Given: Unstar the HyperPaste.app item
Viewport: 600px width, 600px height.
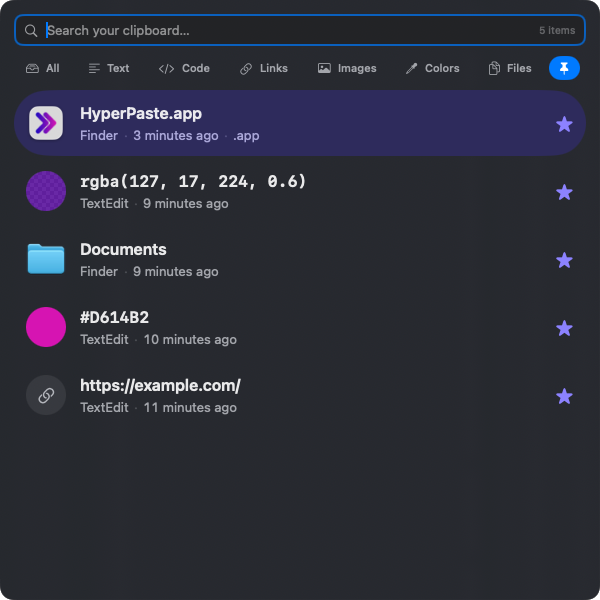Looking at the screenshot, I should pos(564,124).
